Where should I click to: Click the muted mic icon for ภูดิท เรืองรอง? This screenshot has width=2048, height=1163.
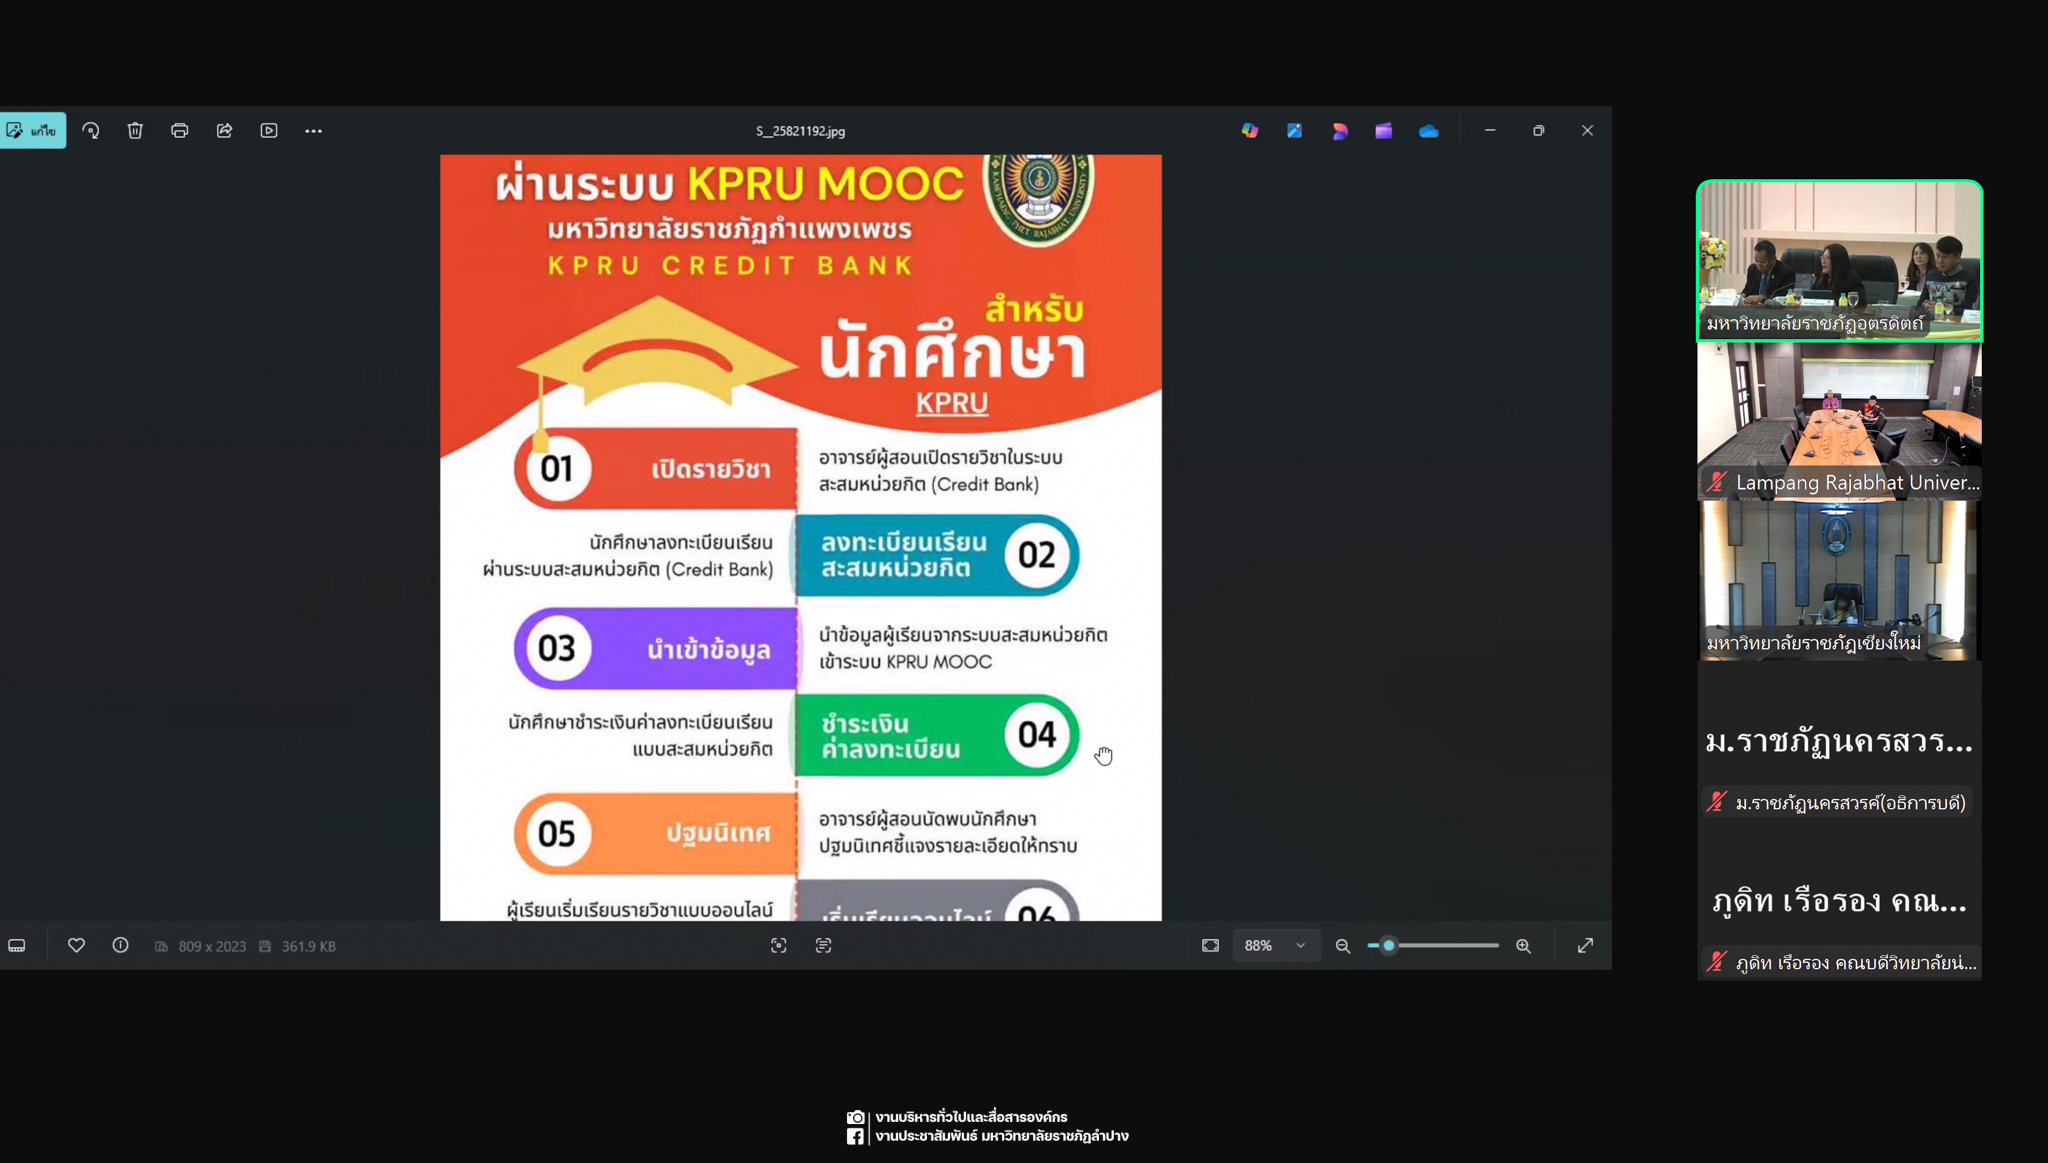[x=1717, y=962]
